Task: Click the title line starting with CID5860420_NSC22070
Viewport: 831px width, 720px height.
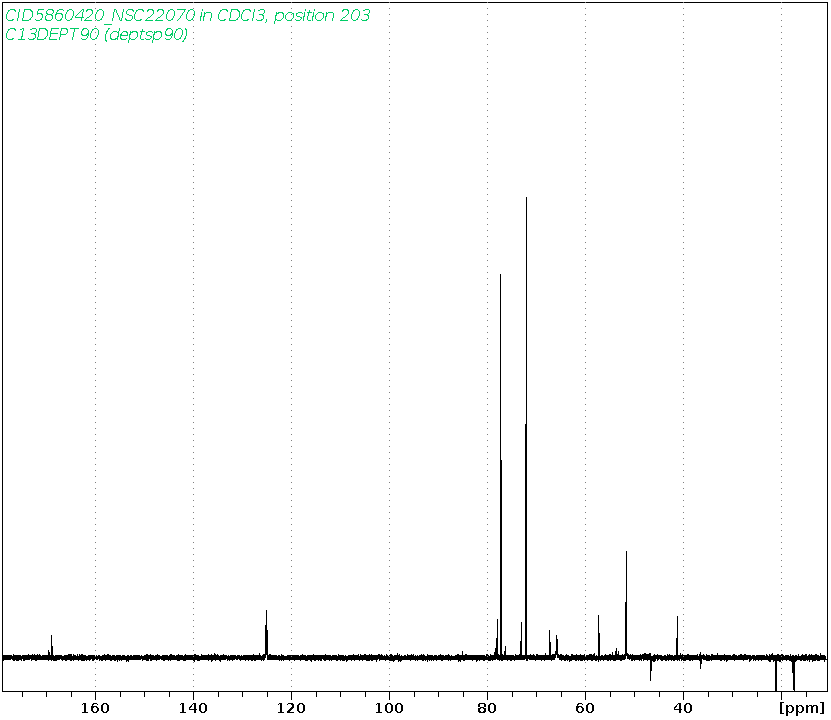Action: pyautogui.click(x=187, y=15)
